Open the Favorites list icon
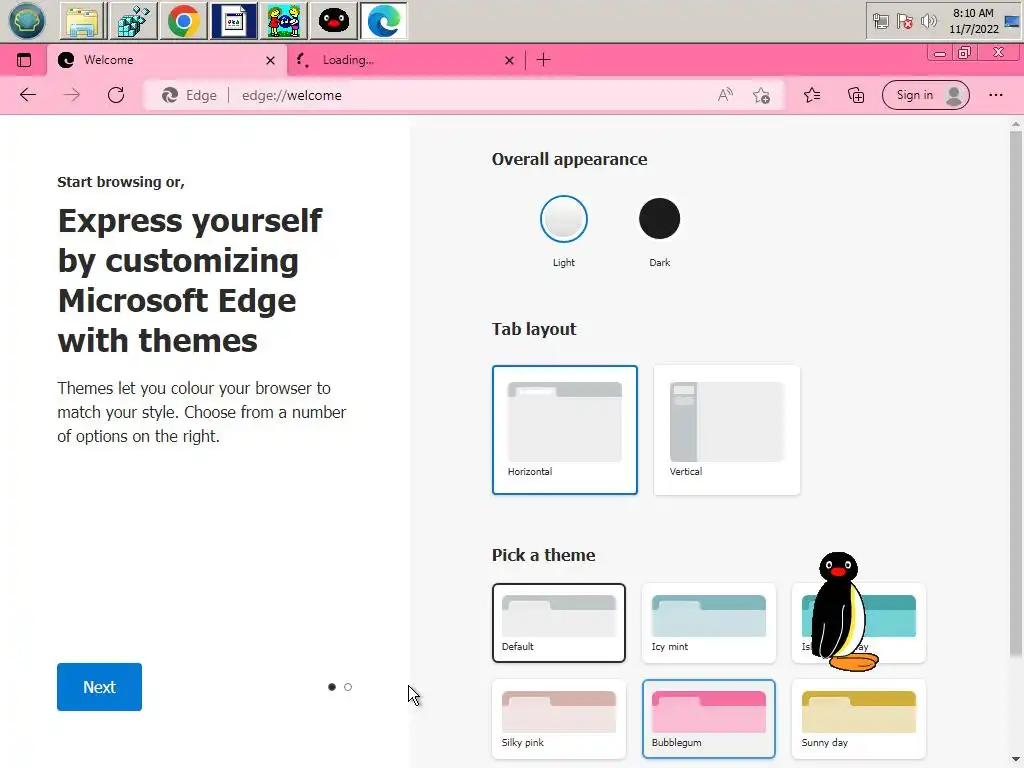The image size is (1024, 768). tap(812, 95)
